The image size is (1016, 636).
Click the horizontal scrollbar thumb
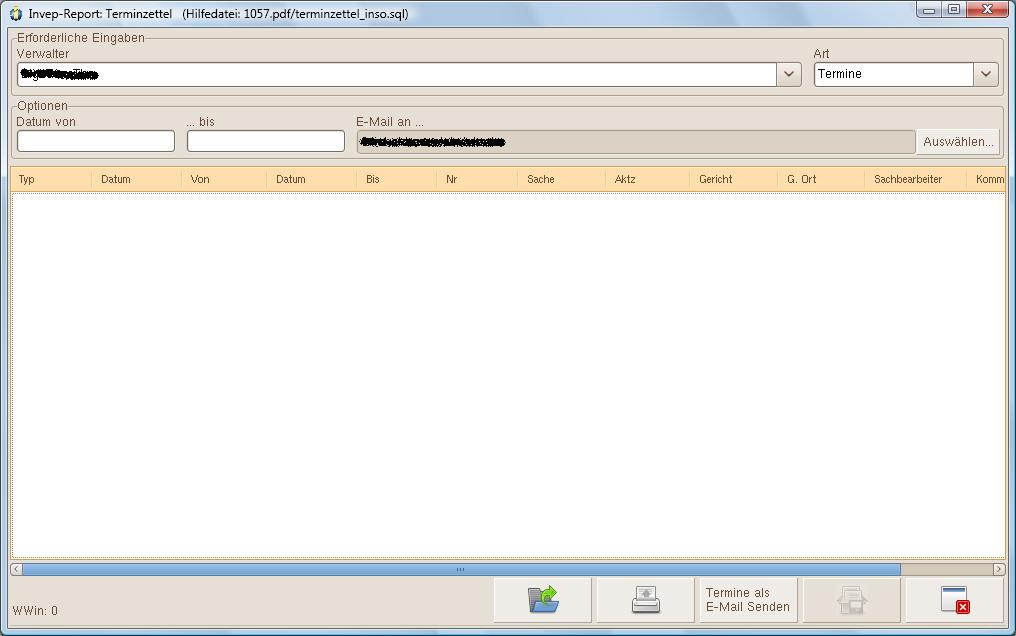[461, 569]
